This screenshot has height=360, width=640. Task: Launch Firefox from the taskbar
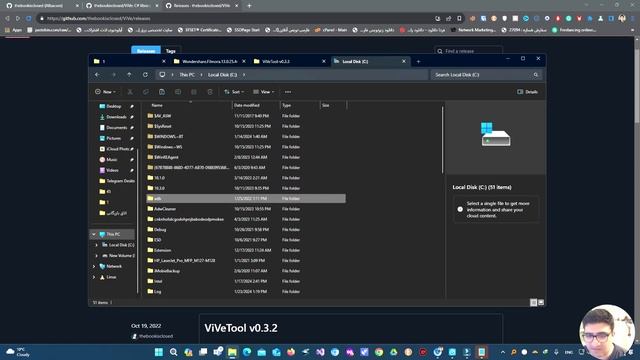click(291, 352)
